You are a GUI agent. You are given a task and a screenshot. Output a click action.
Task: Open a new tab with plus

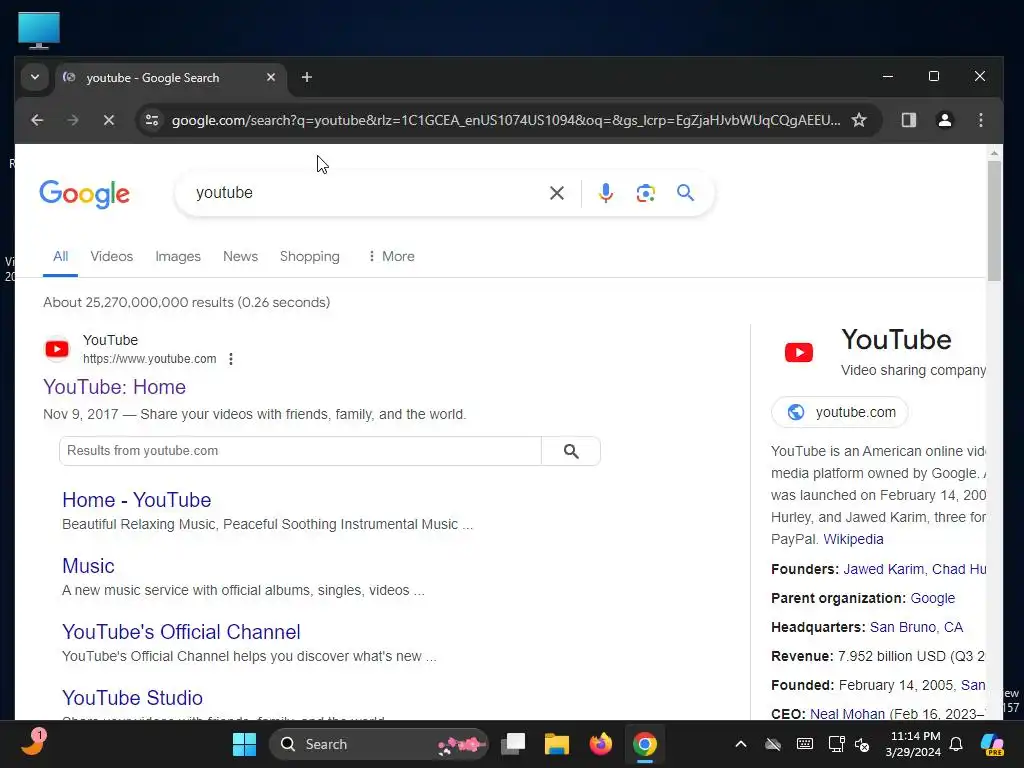(307, 78)
